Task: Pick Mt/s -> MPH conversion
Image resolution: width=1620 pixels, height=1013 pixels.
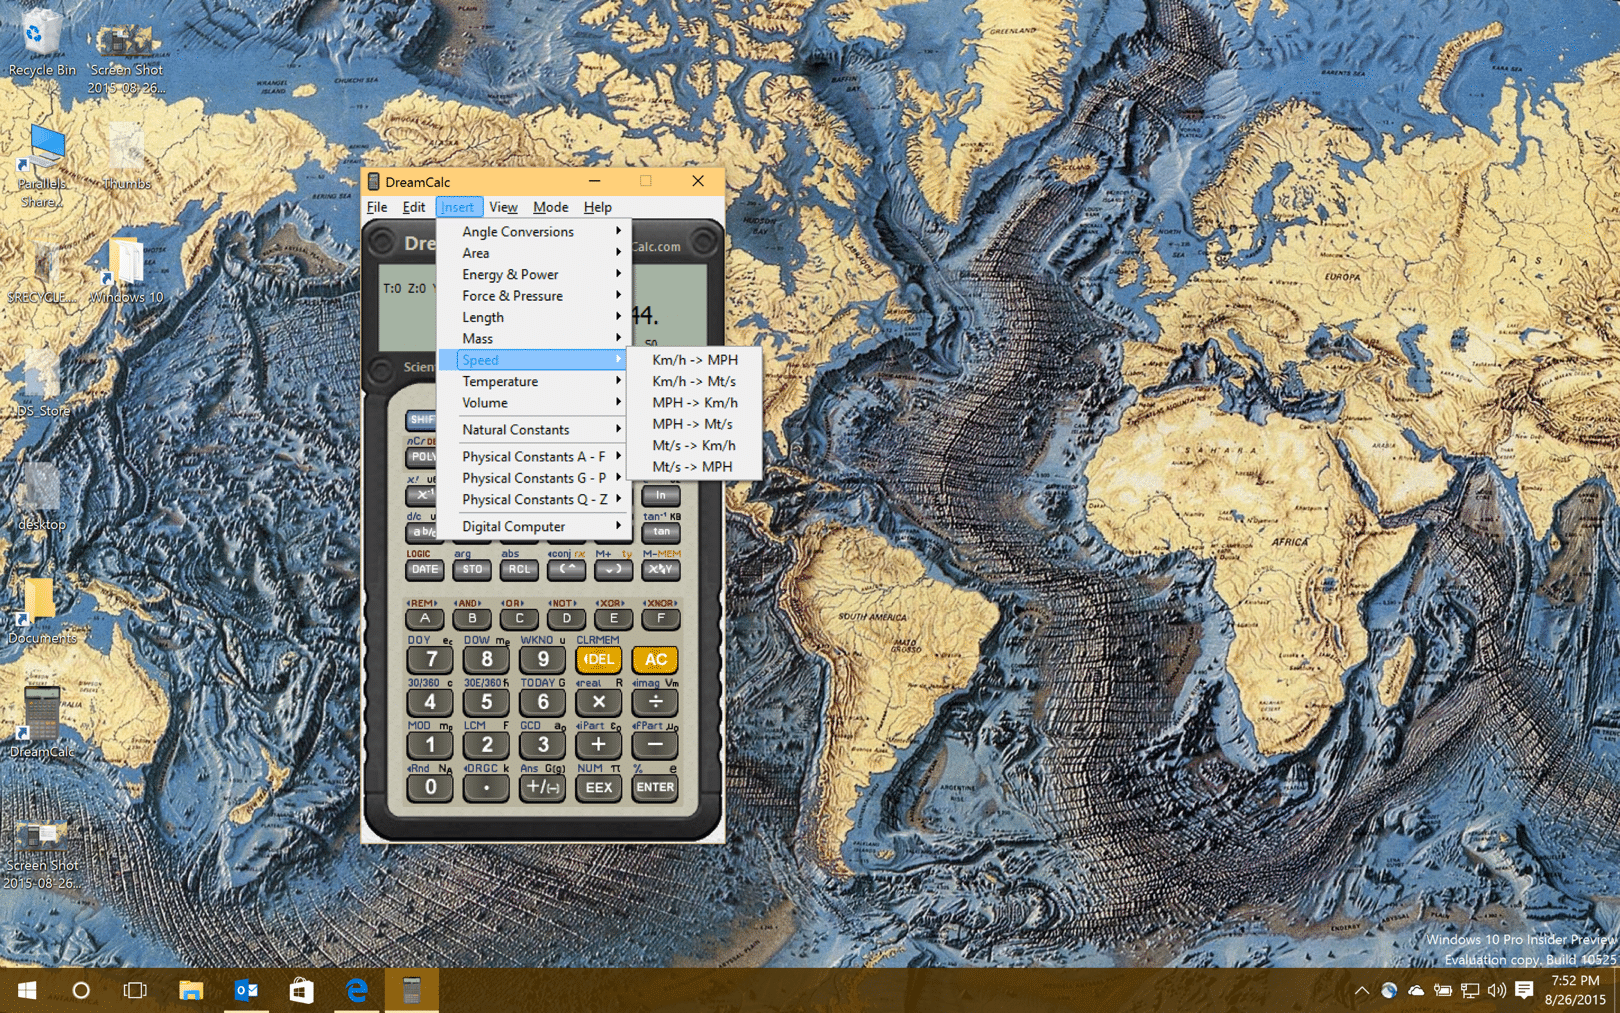Action: tap(694, 466)
